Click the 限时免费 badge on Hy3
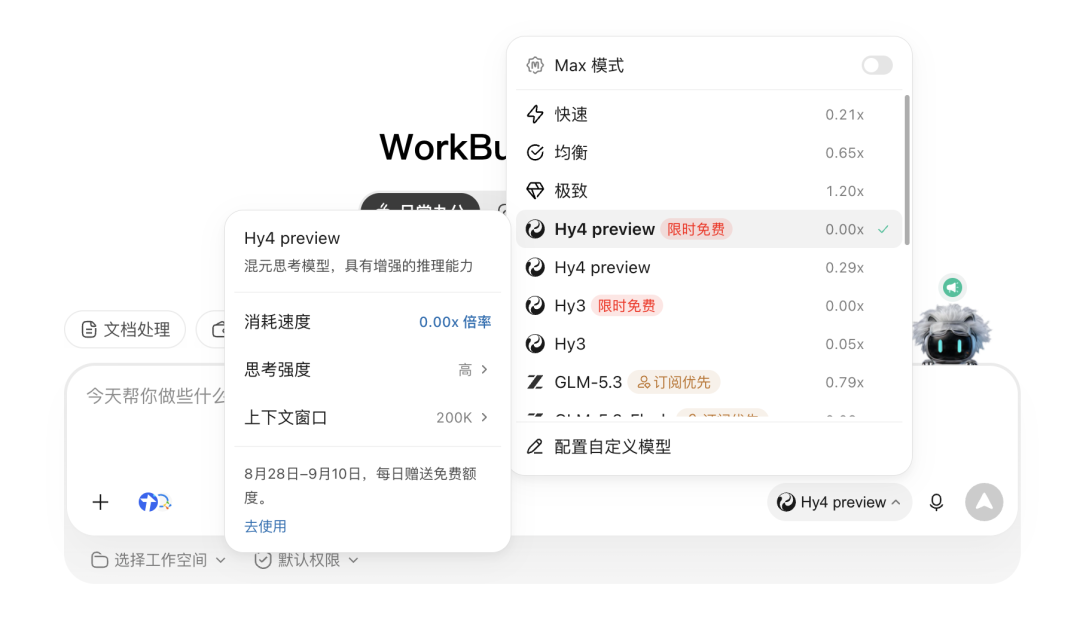 [x=626, y=305]
